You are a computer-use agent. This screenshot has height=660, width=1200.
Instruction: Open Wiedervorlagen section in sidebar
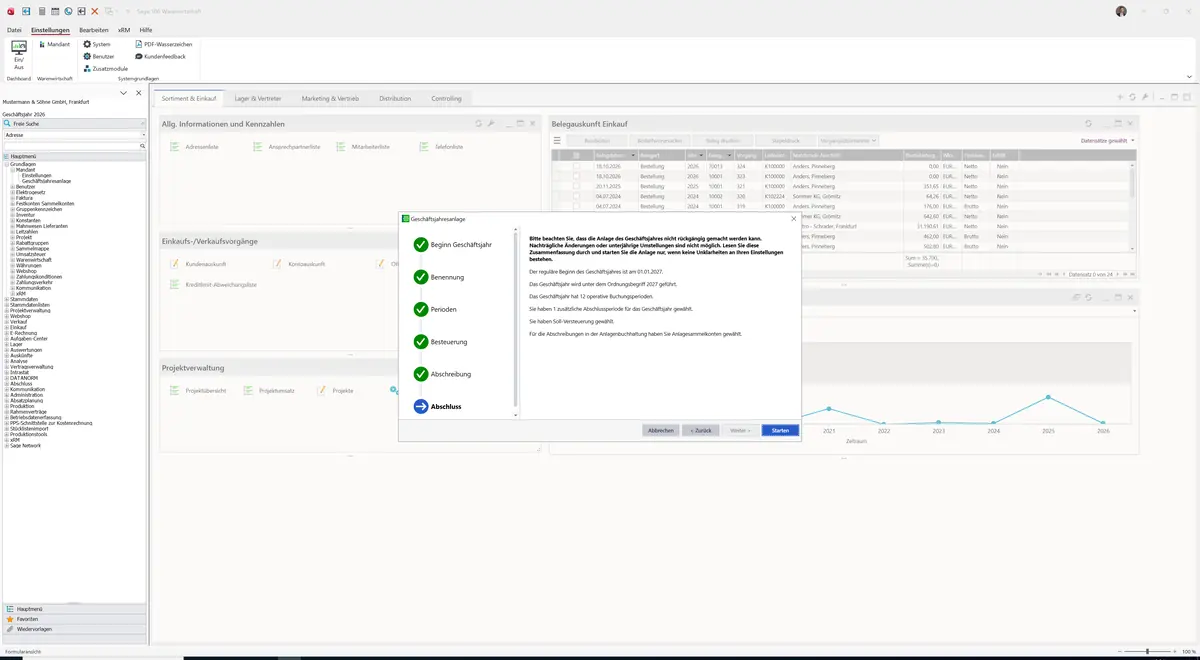pos(74,629)
